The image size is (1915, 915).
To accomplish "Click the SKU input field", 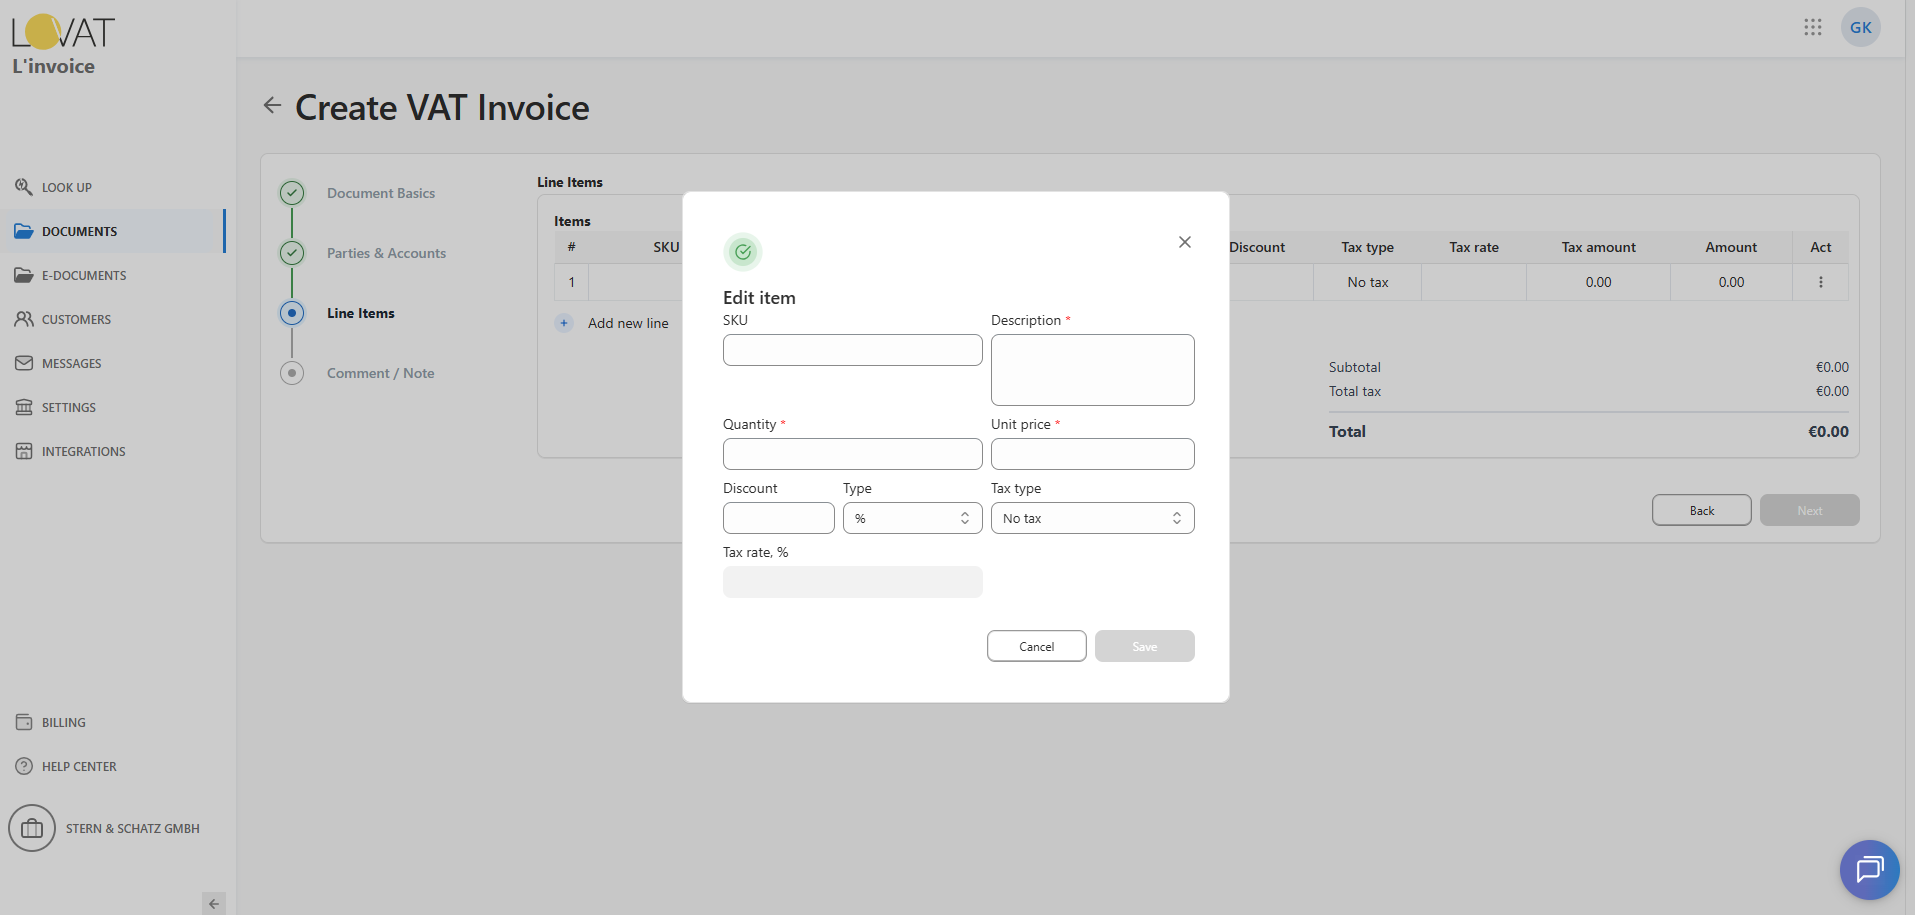I will coord(852,350).
